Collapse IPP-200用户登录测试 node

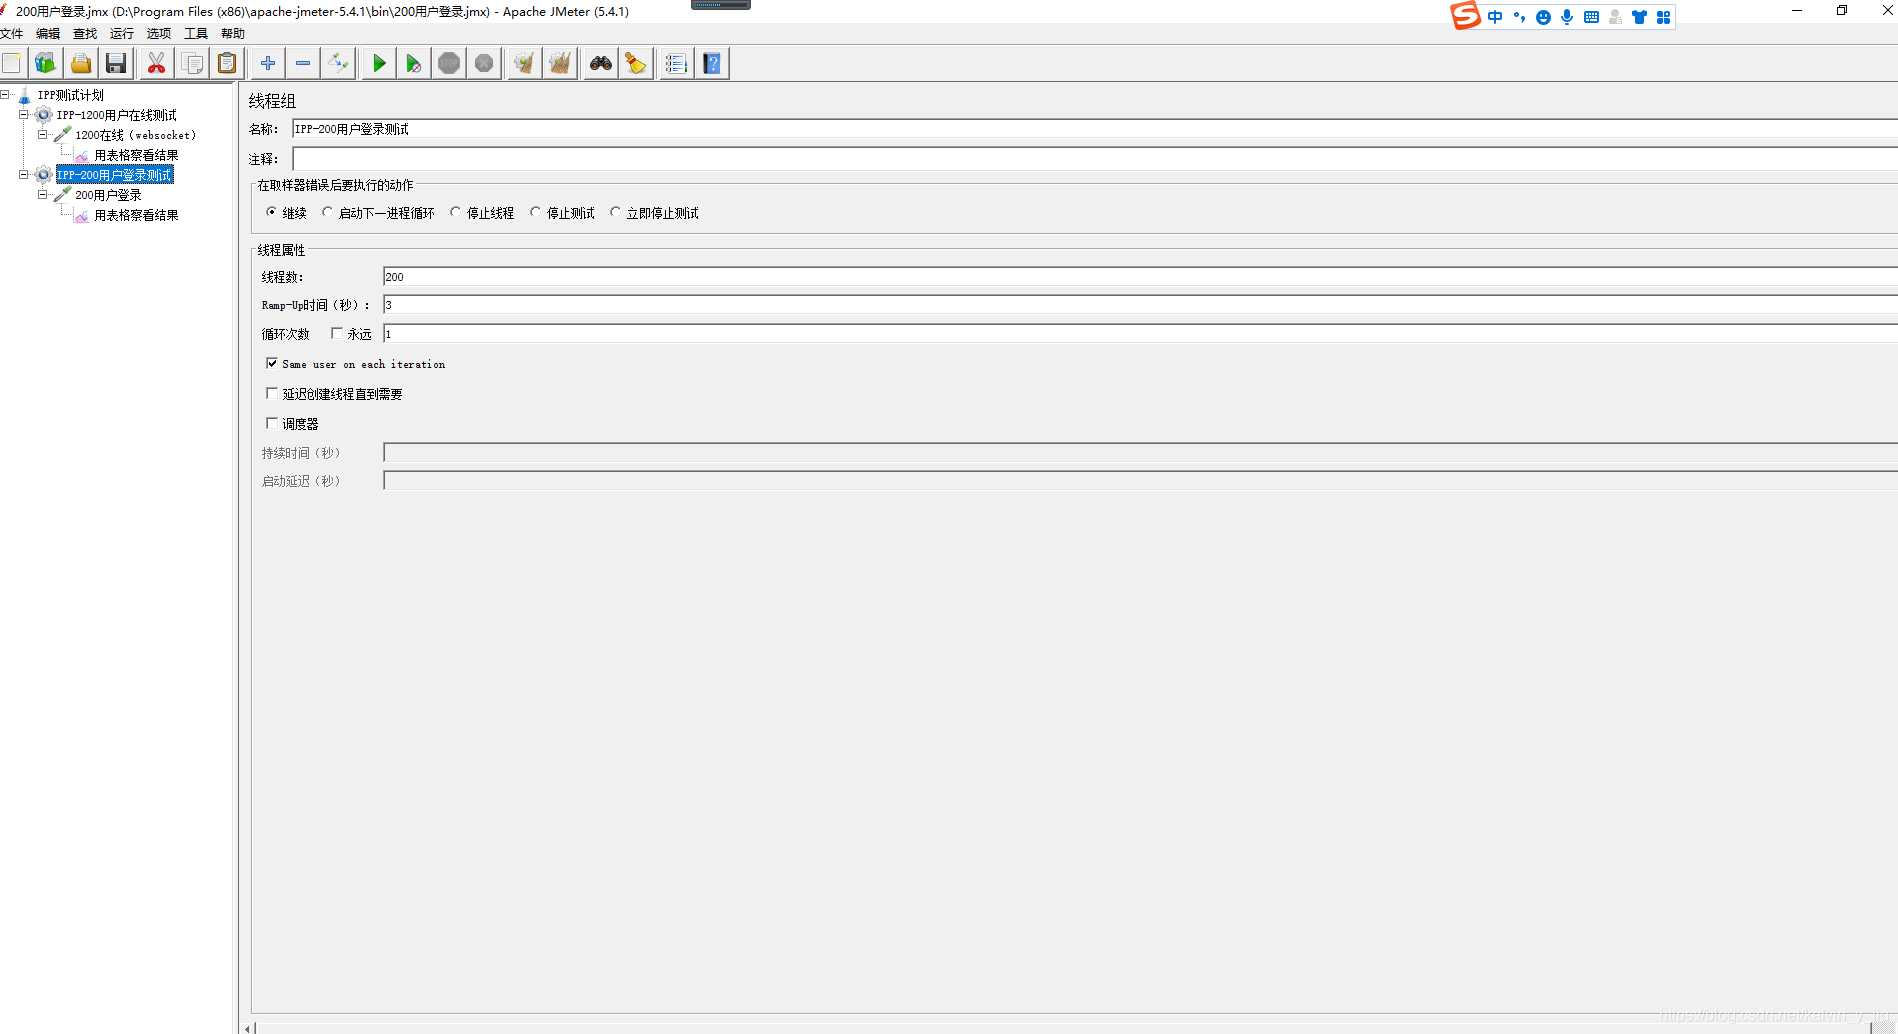(x=24, y=175)
